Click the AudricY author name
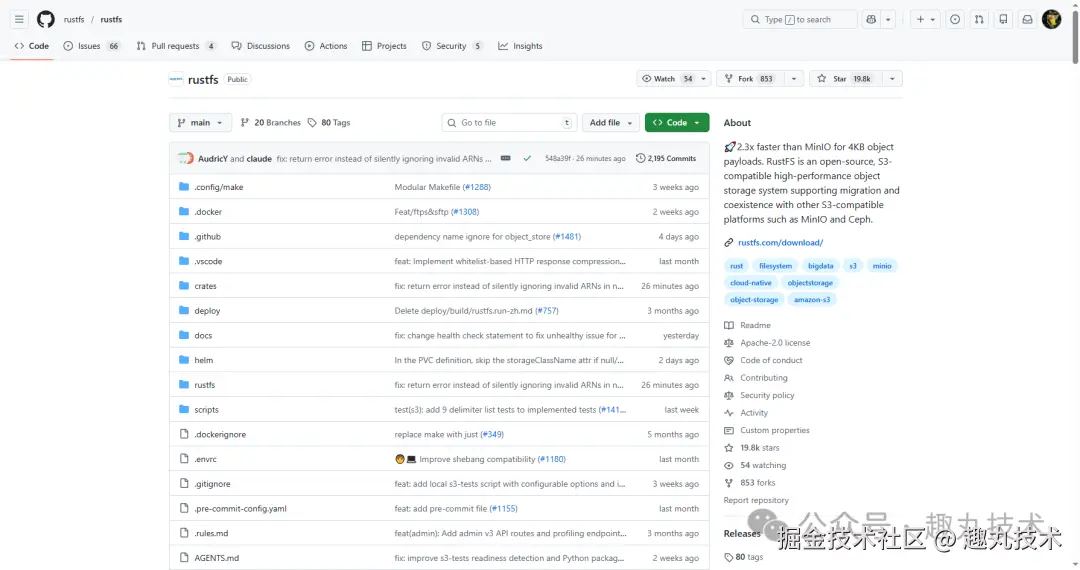 [x=213, y=158]
